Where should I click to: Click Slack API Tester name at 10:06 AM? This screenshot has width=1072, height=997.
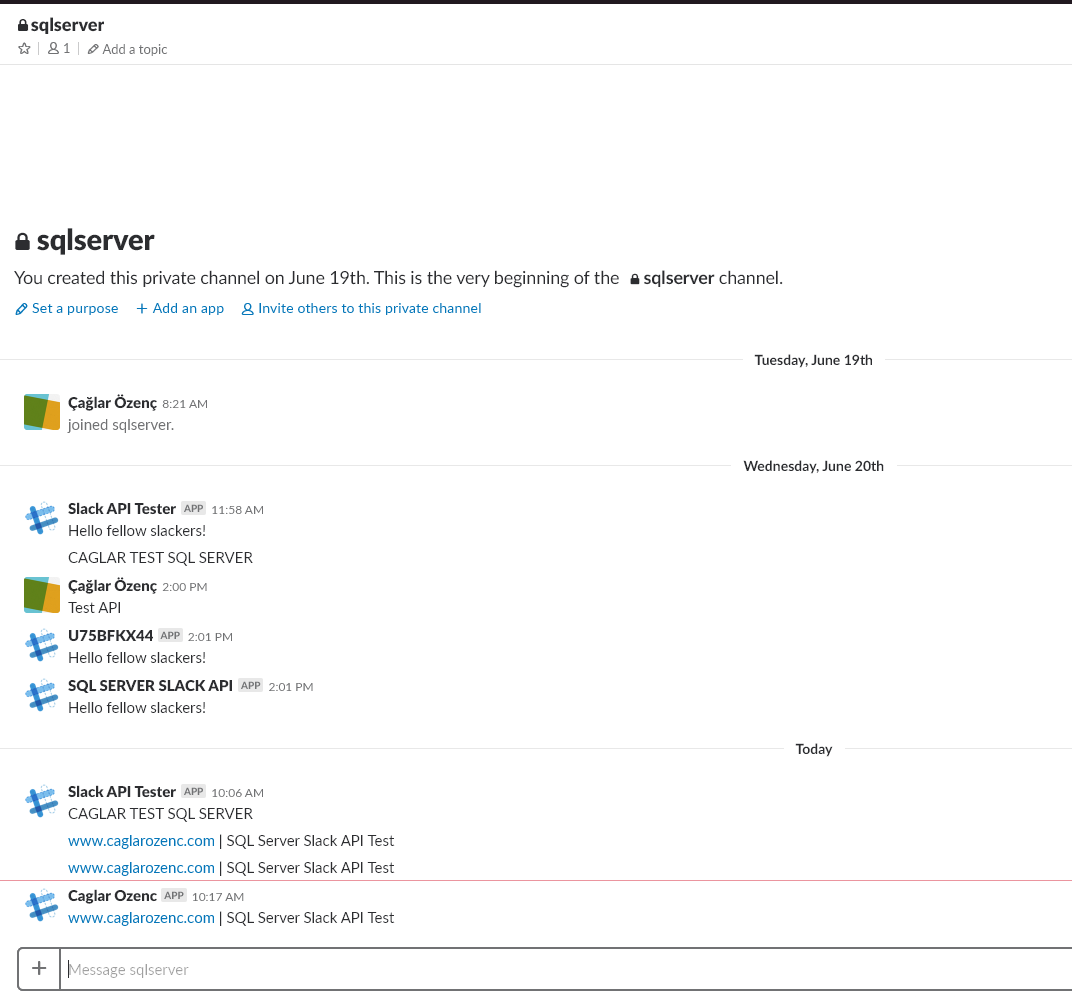[x=122, y=792]
